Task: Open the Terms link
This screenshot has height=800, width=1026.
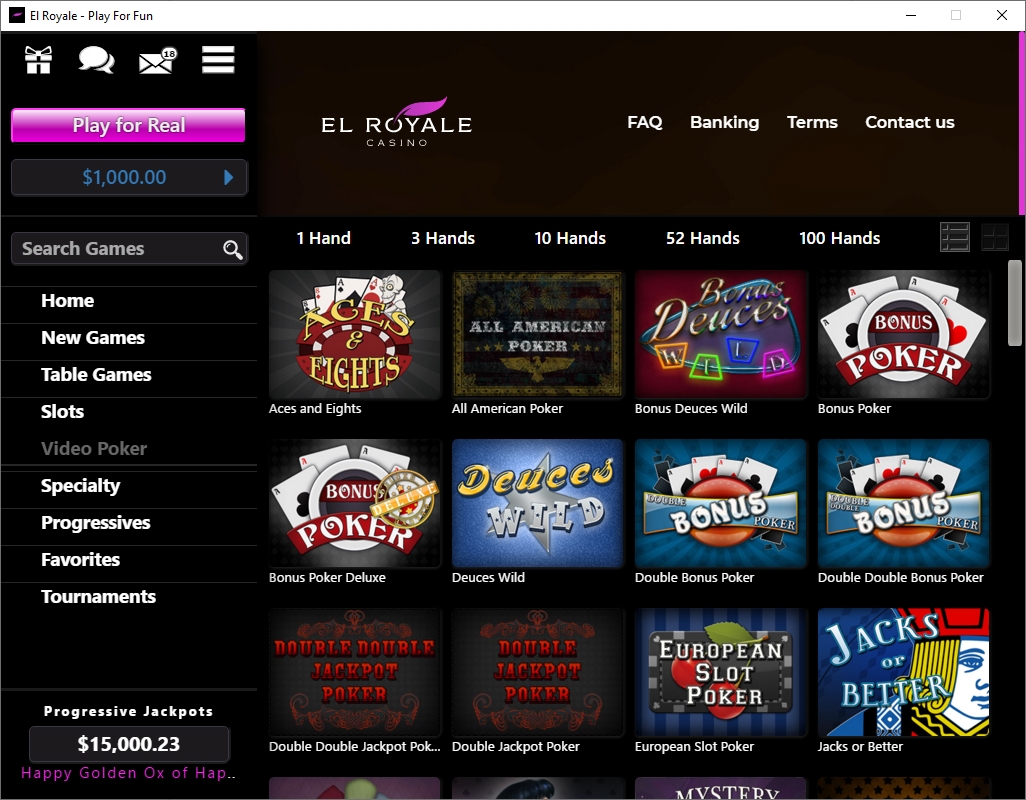Action: (812, 122)
